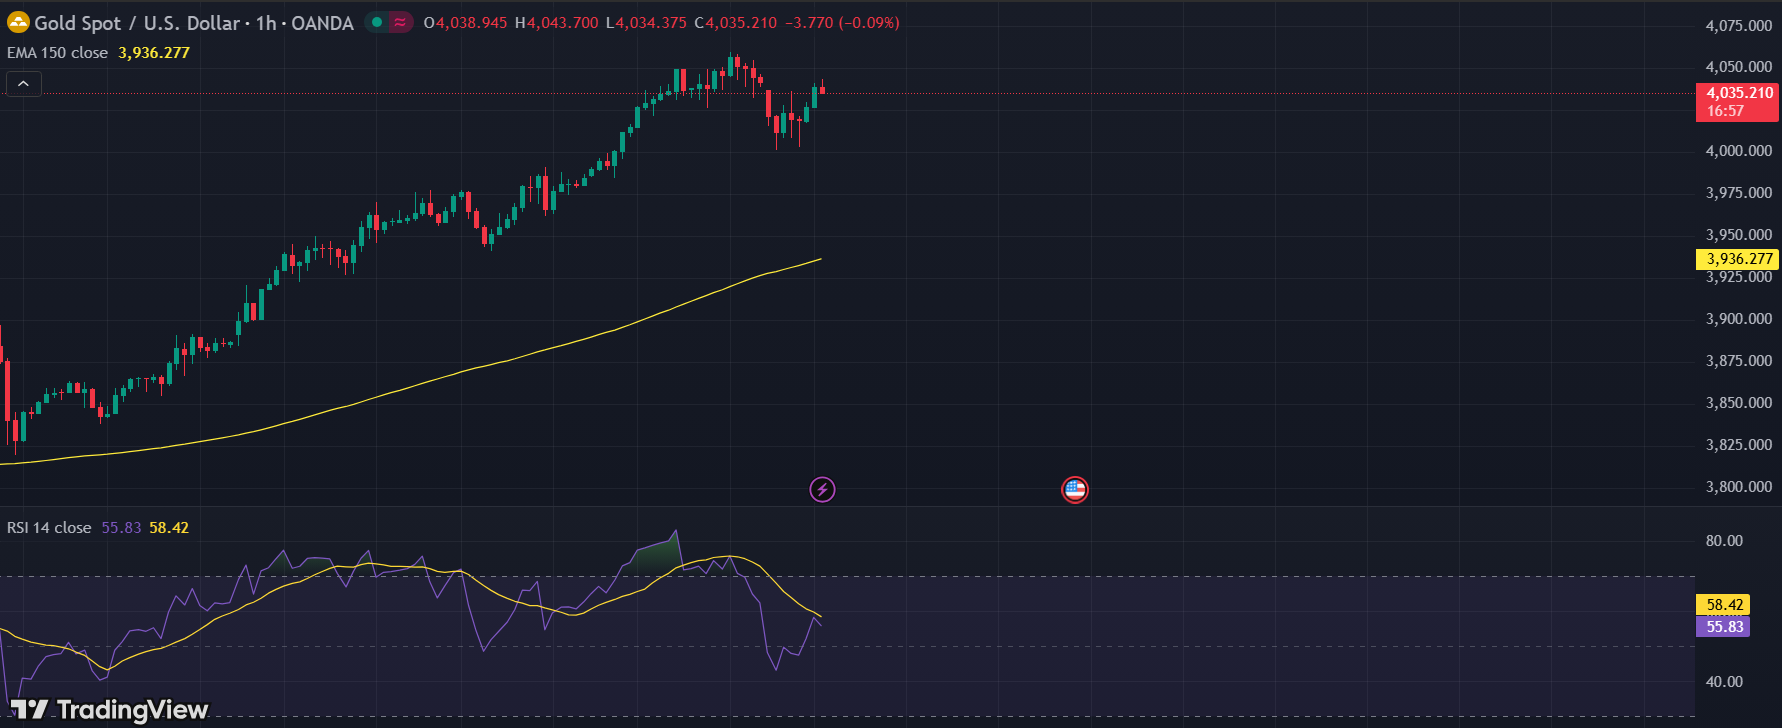Screen dimensions: 1782x728
Task: Click the purple 55.83 RSI axis label
Action: pos(1723,627)
